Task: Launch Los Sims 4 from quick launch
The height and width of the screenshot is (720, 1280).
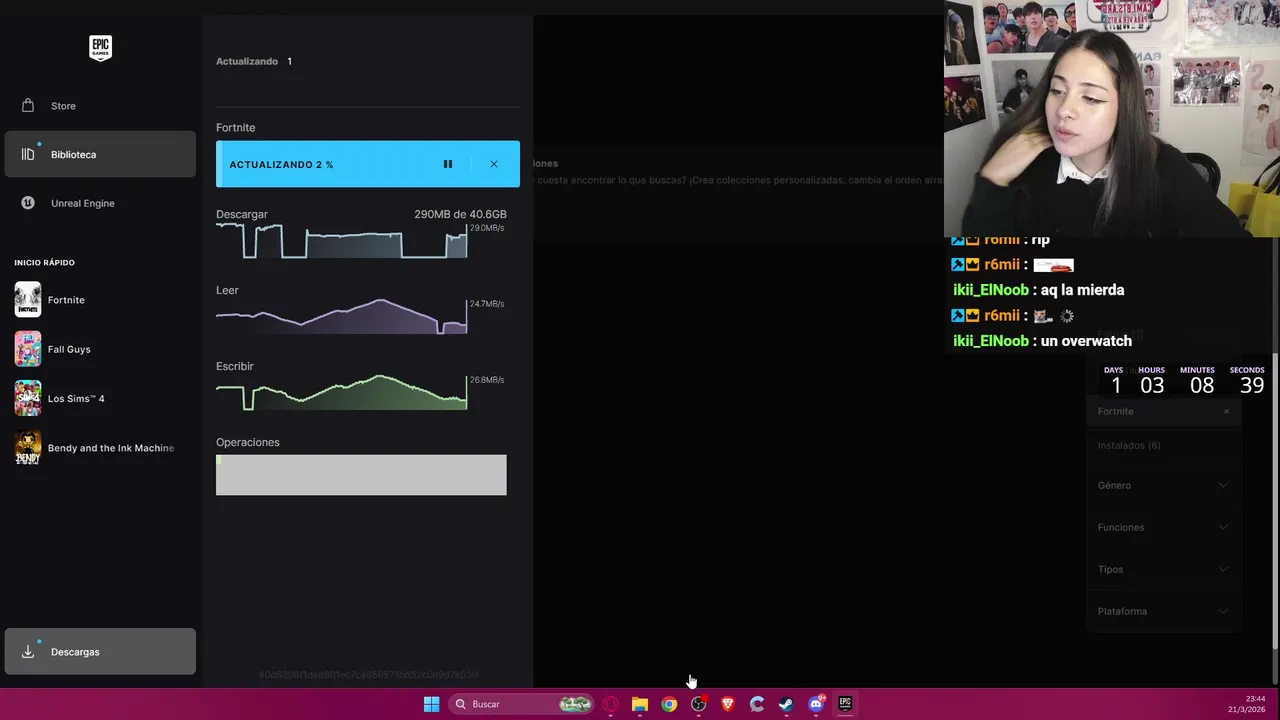Action: [100, 398]
